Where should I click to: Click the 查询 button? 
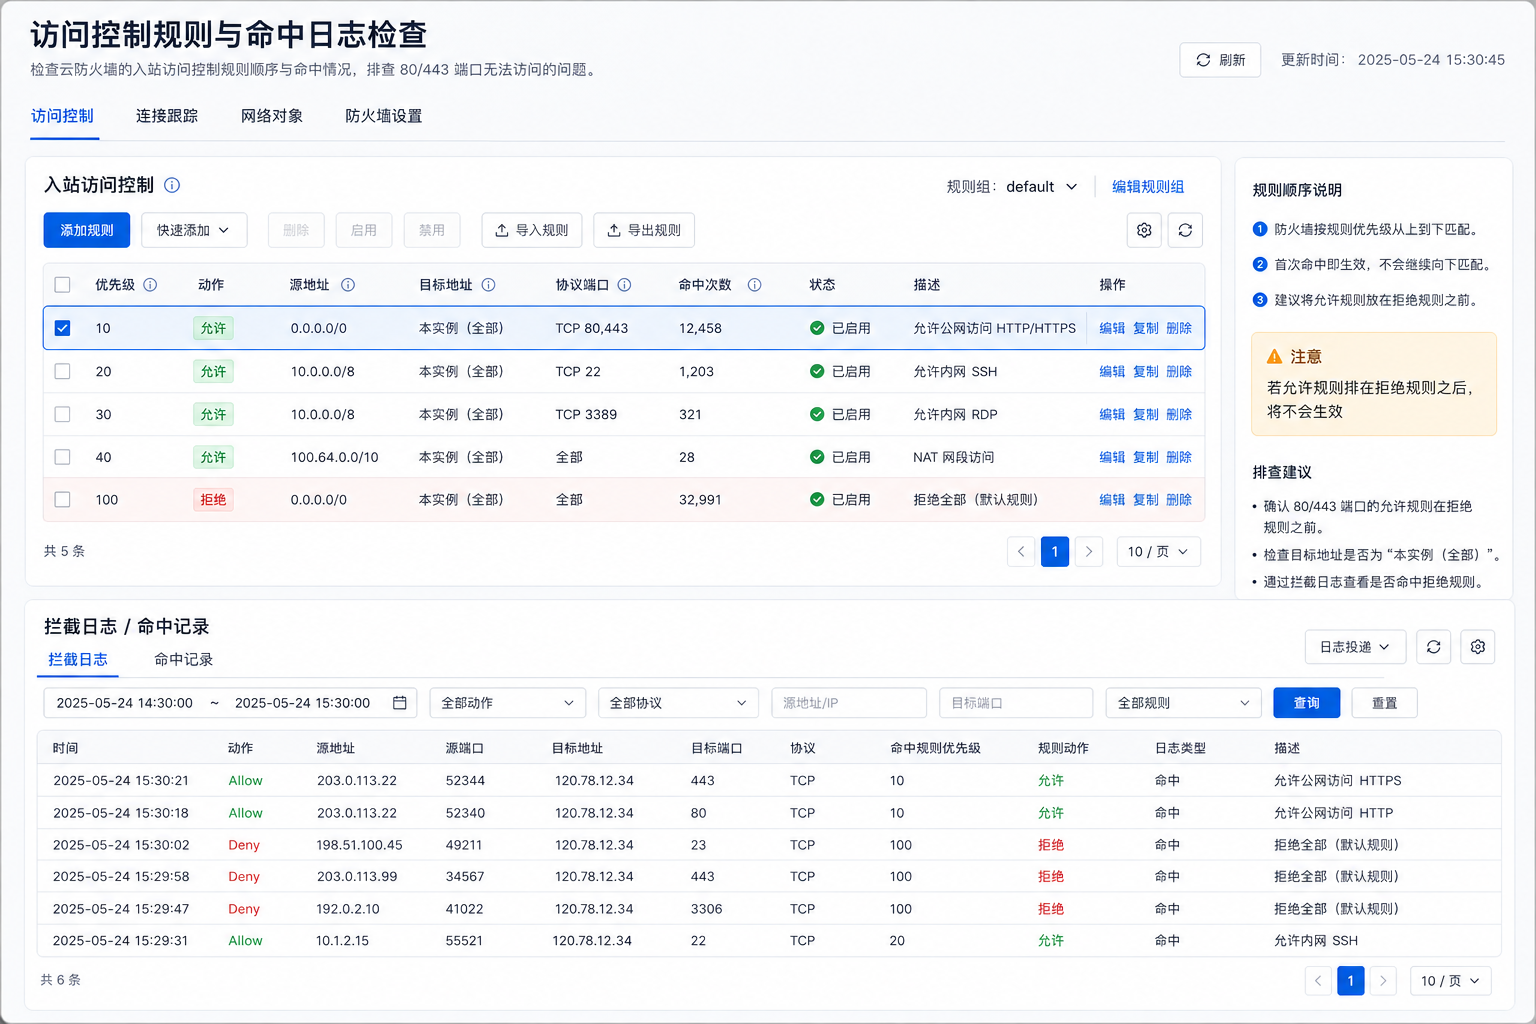coord(1306,703)
